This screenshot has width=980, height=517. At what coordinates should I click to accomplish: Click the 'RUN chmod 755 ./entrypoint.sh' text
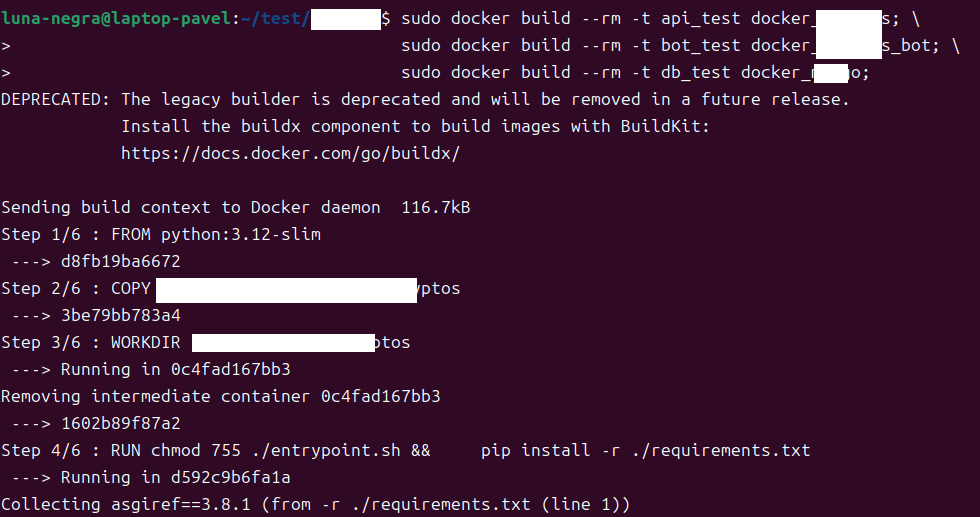[x=270, y=450]
